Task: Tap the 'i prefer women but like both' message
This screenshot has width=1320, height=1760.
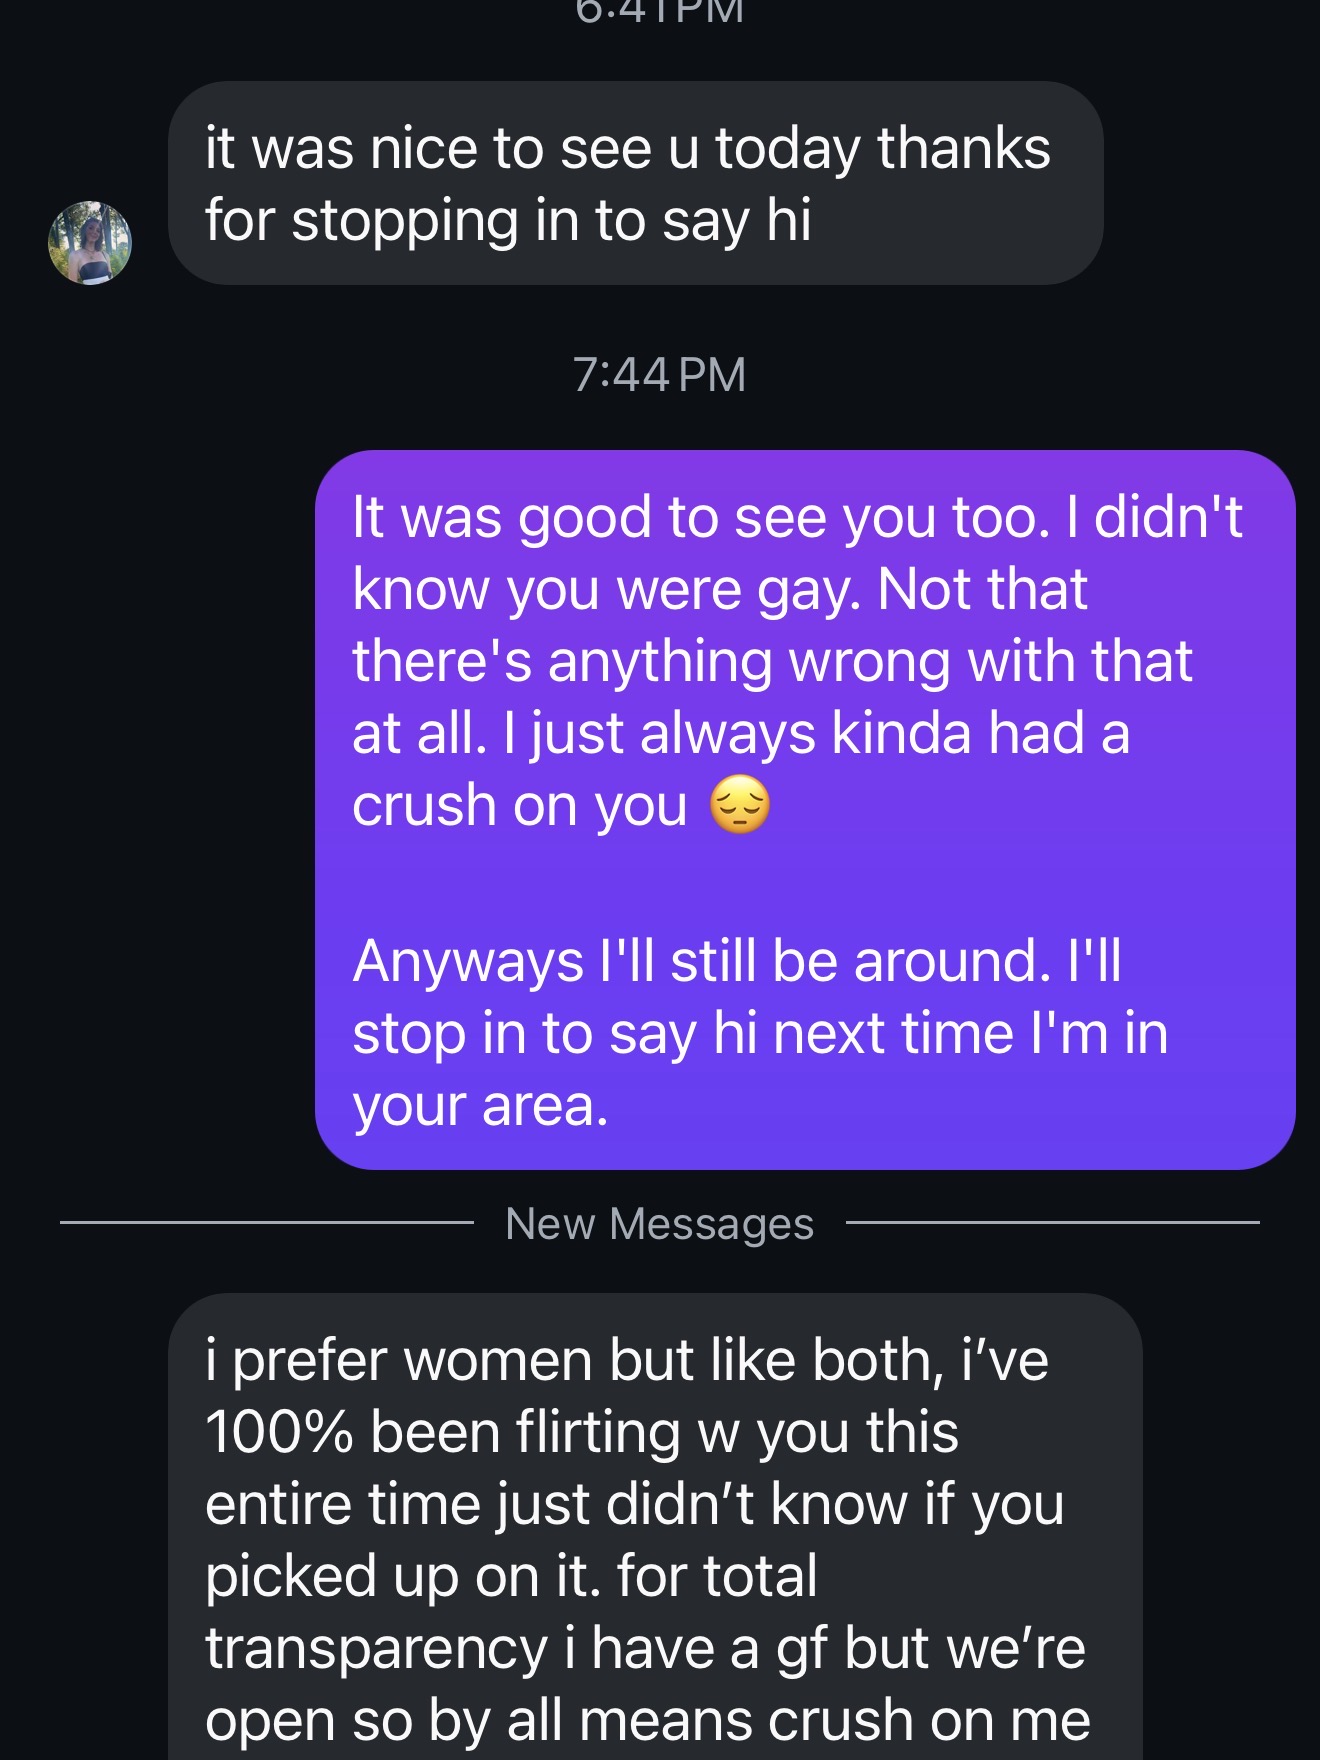Action: pos(627,1361)
